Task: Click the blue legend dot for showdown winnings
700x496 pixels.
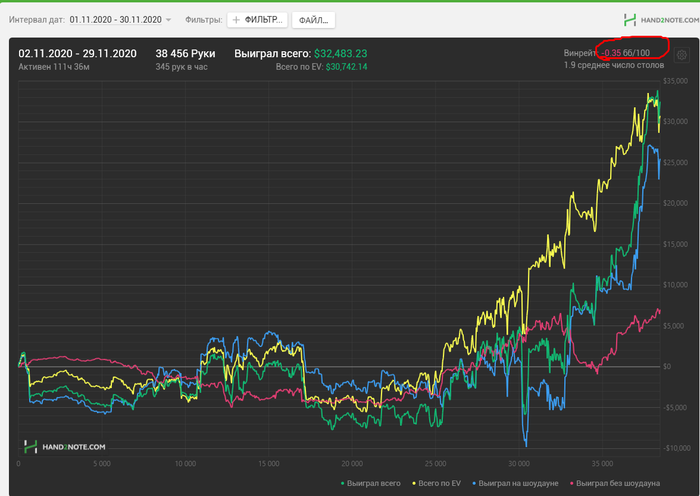Action: pos(474,483)
